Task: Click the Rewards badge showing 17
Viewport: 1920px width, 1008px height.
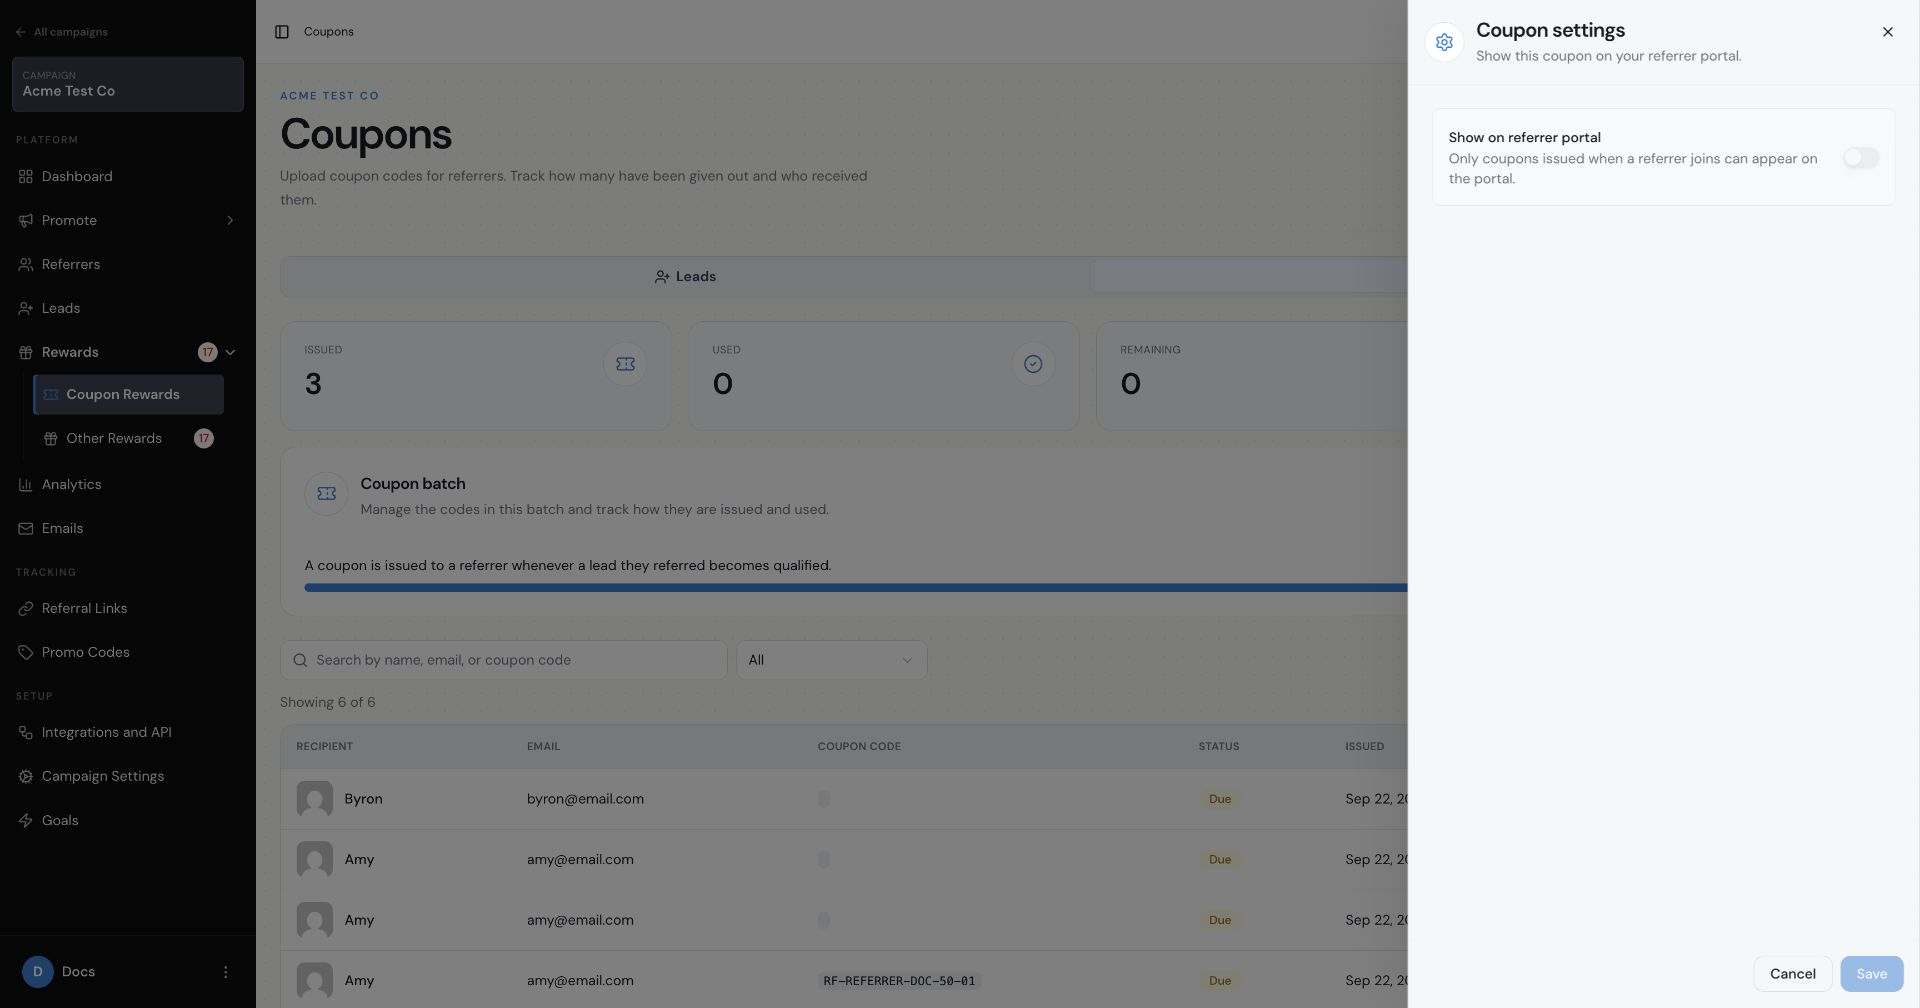Action: tap(207, 352)
